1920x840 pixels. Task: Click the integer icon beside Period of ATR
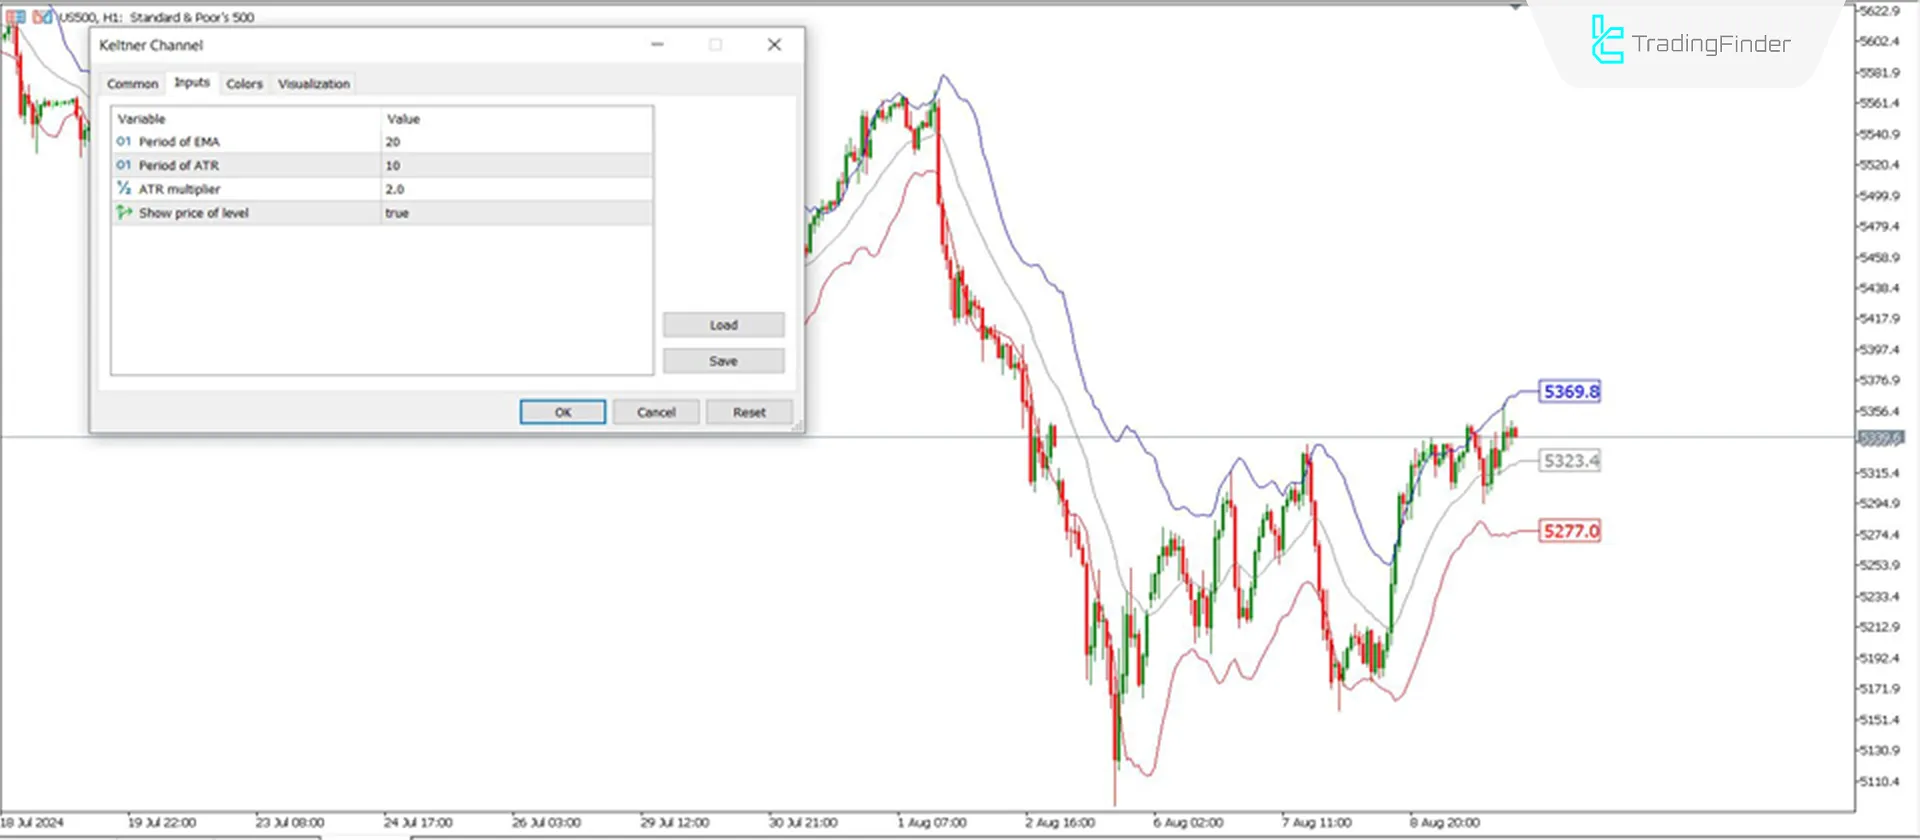pos(124,165)
